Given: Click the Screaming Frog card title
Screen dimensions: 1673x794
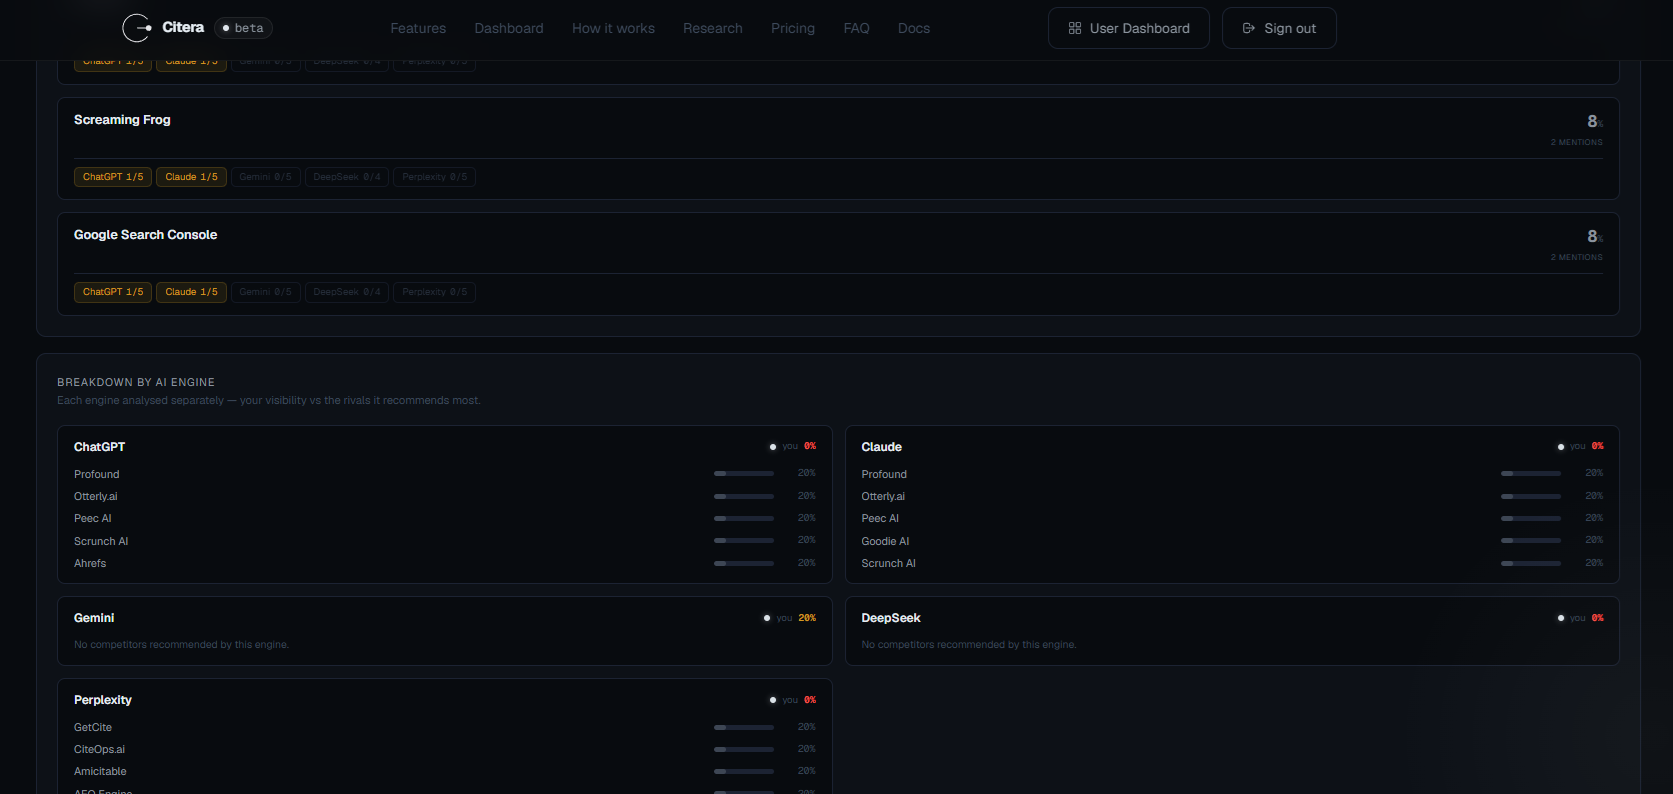Looking at the screenshot, I should tap(122, 120).
